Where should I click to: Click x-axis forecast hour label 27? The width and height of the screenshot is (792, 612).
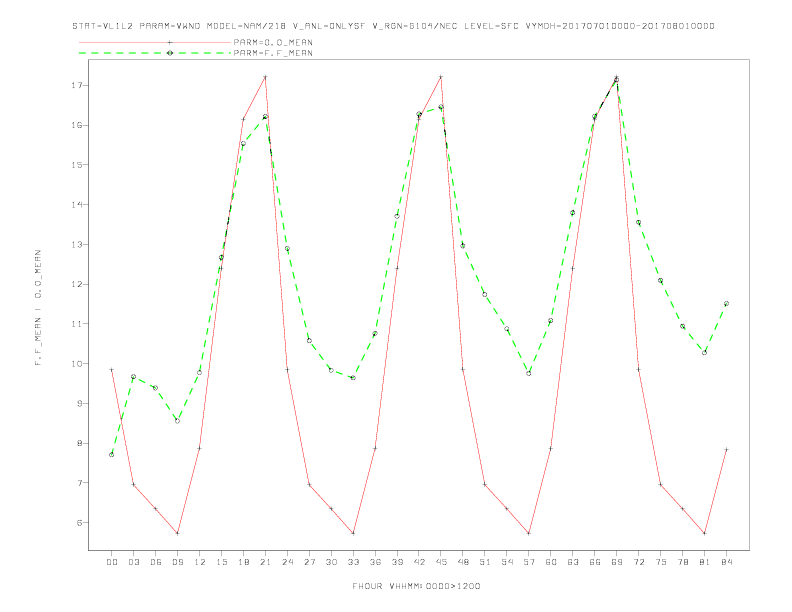coord(309,562)
